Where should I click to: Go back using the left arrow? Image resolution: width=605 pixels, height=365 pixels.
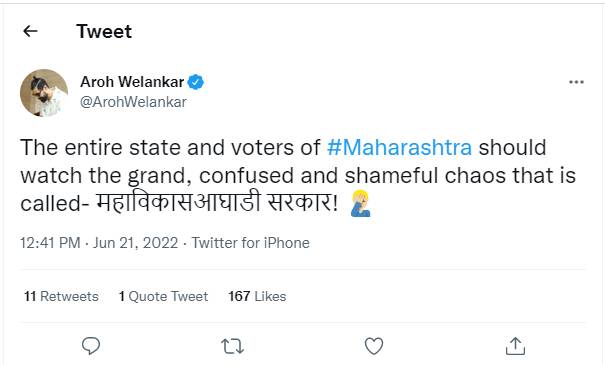[30, 31]
